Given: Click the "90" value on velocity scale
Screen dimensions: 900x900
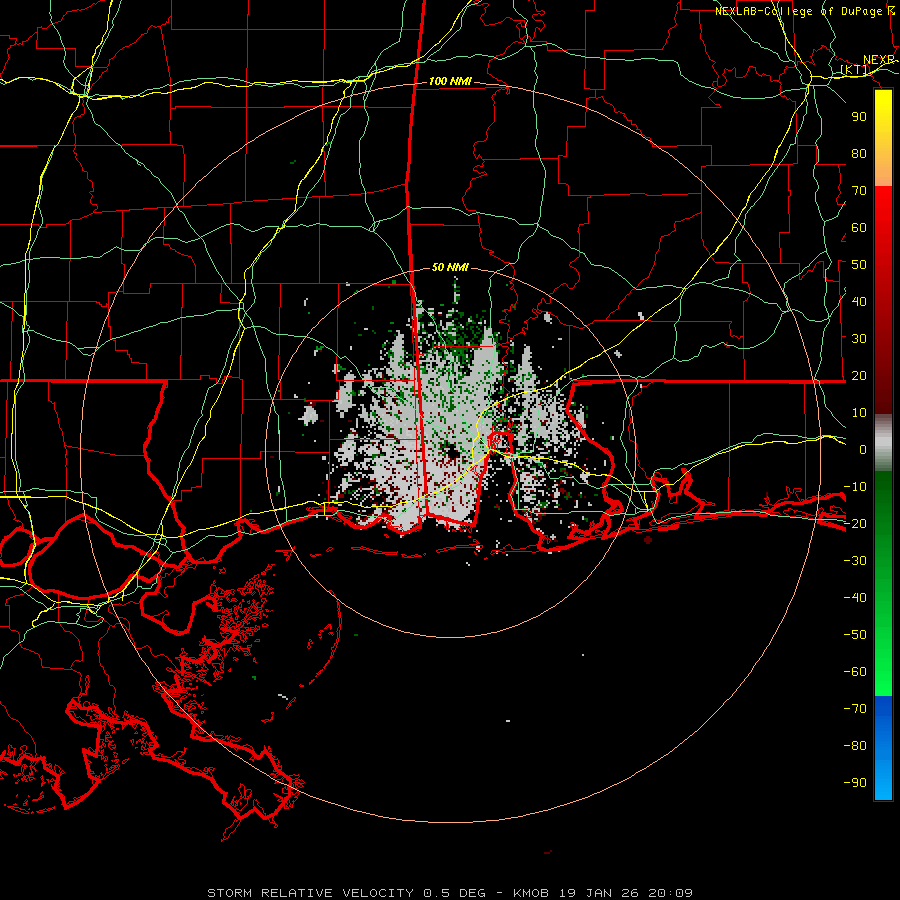Looking at the screenshot, I should click(x=859, y=117).
